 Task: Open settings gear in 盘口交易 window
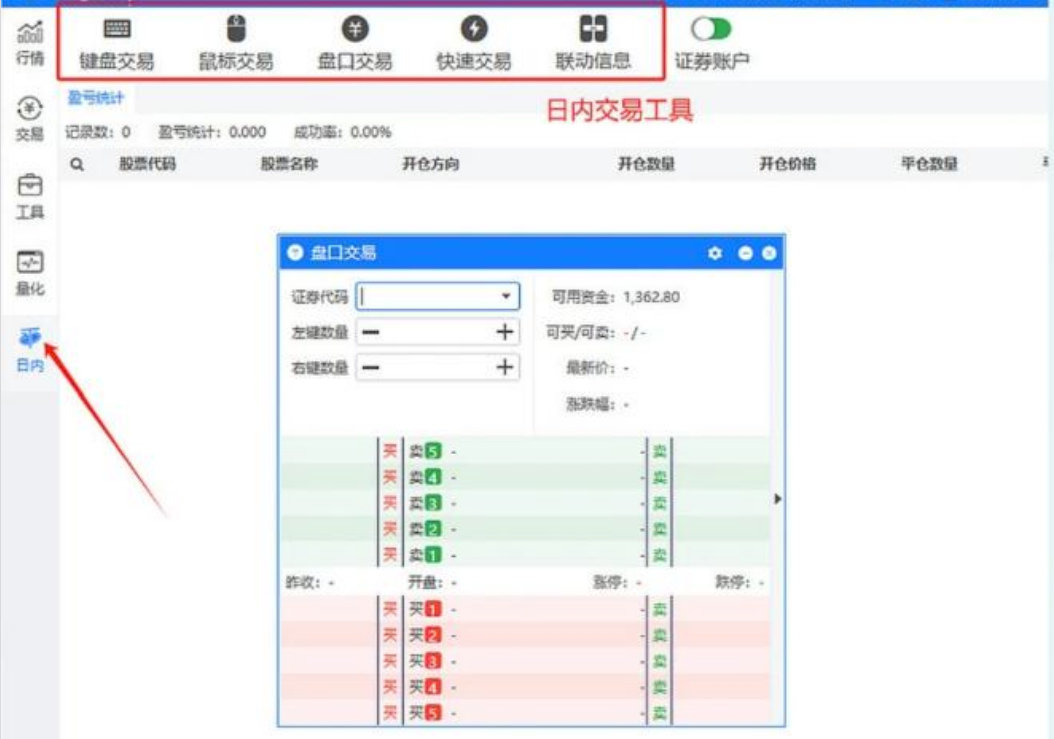tap(715, 253)
